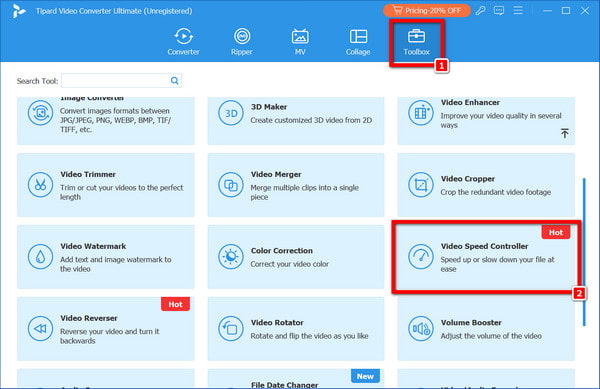Open the Video Enhancer title
The width and height of the screenshot is (600, 389).
[470, 103]
